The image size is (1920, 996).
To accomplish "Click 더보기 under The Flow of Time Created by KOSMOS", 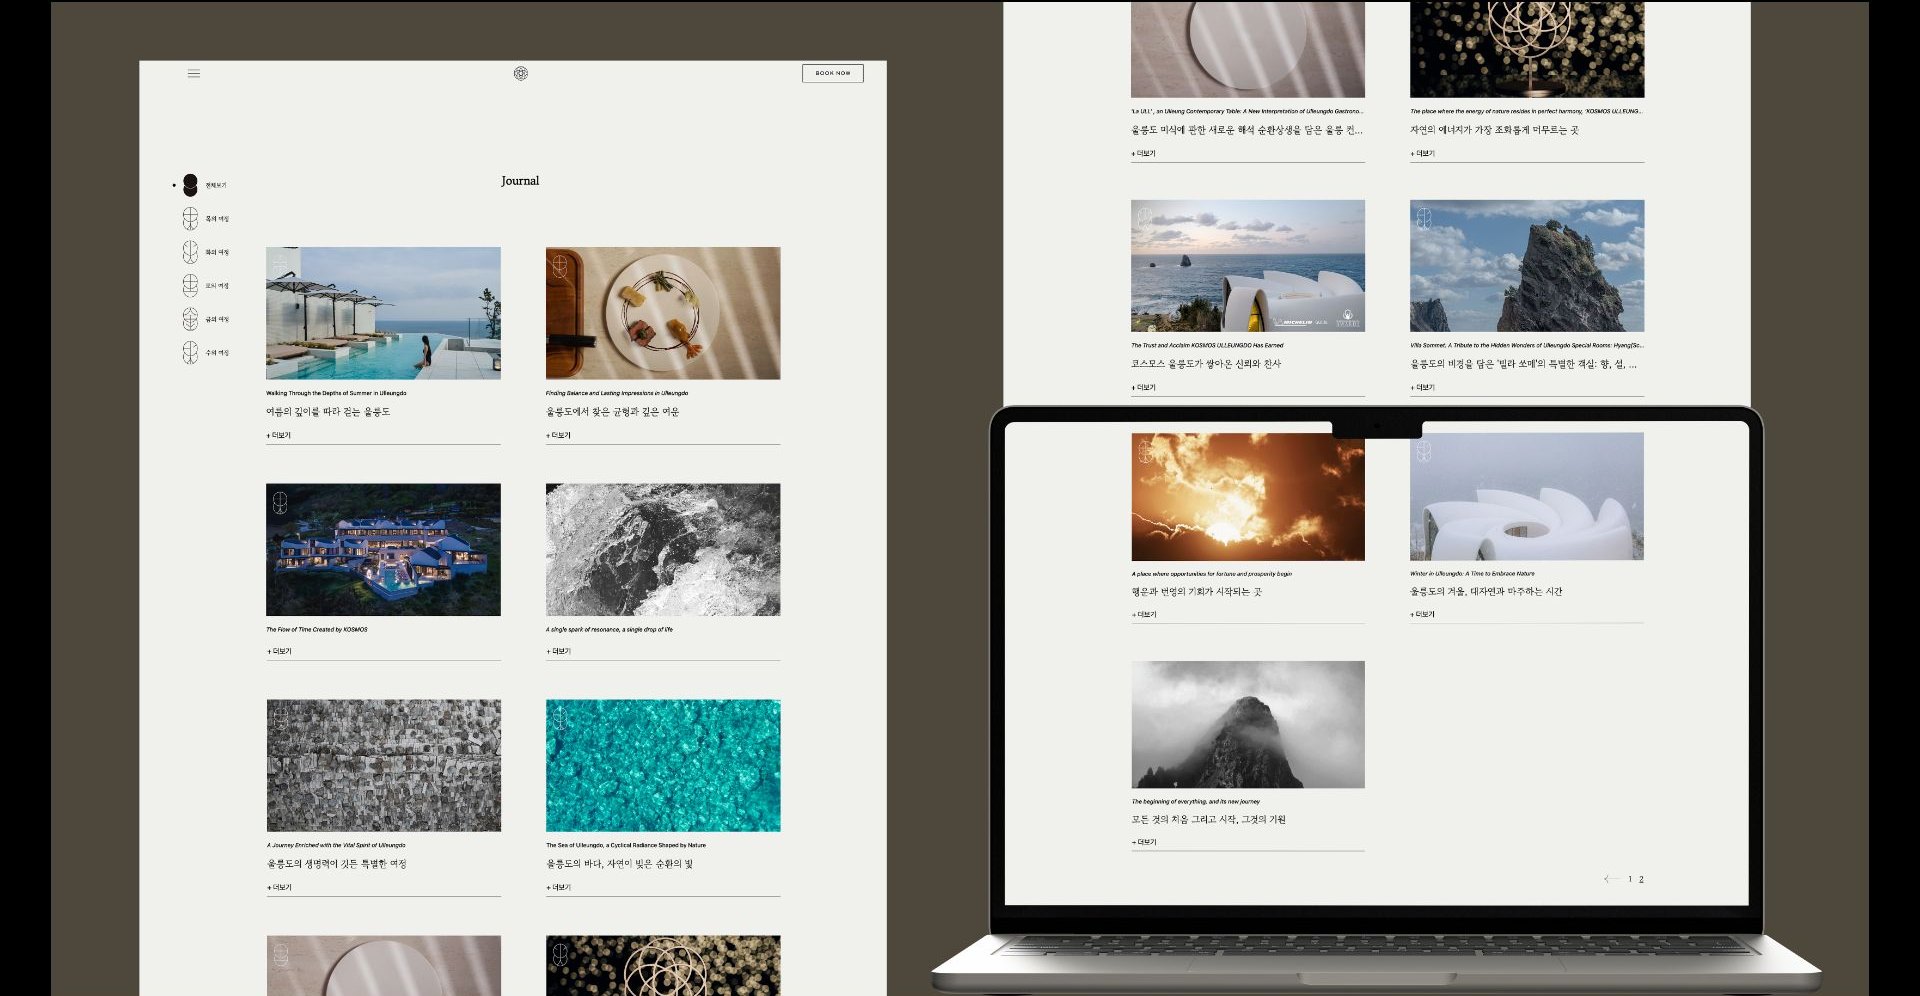I will (x=279, y=651).
